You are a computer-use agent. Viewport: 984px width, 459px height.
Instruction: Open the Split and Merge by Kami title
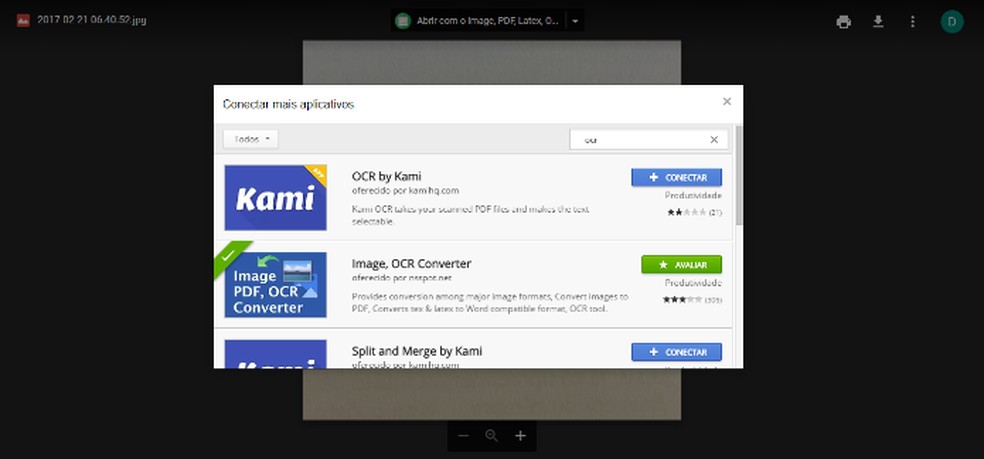point(417,351)
